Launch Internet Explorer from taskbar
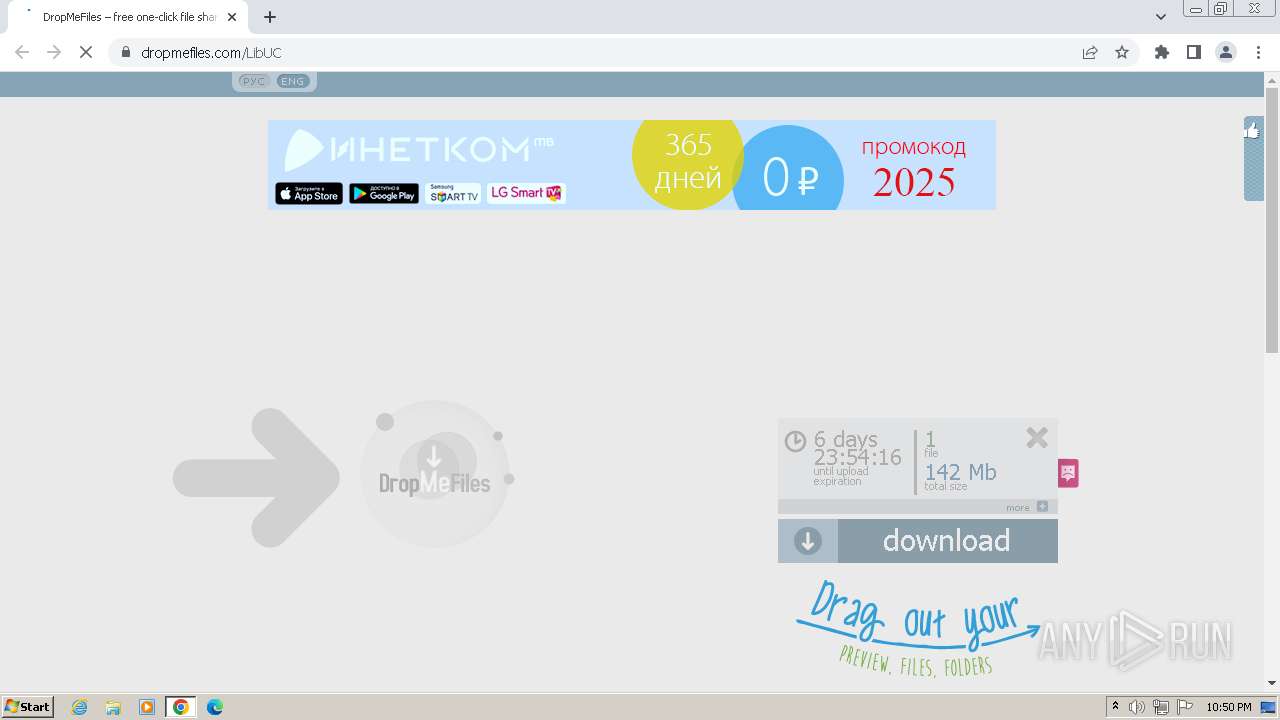1280x720 pixels. pyautogui.click(x=80, y=707)
